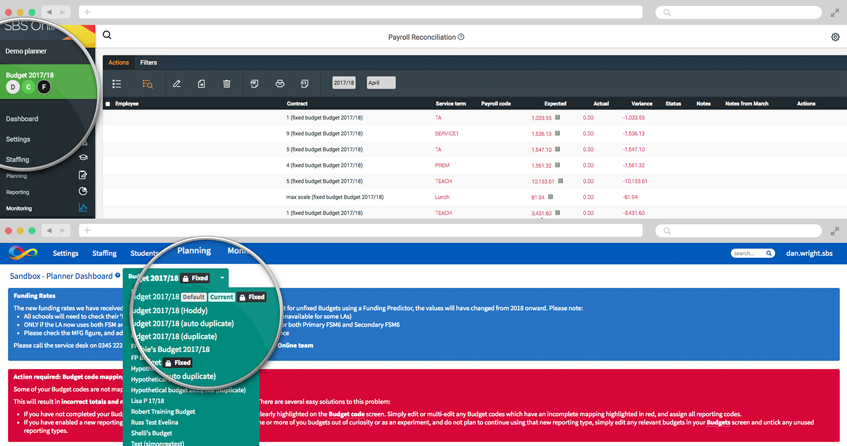Click the D badge under Budget 2017/18
Screen dimensions: 847x446
pyautogui.click(x=13, y=87)
